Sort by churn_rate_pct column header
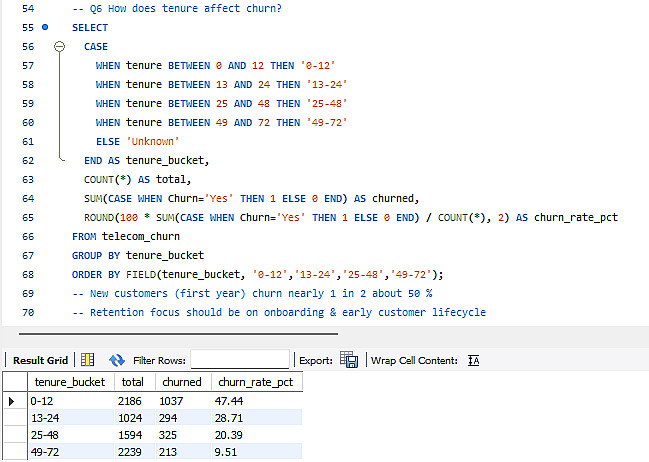 pyautogui.click(x=256, y=382)
